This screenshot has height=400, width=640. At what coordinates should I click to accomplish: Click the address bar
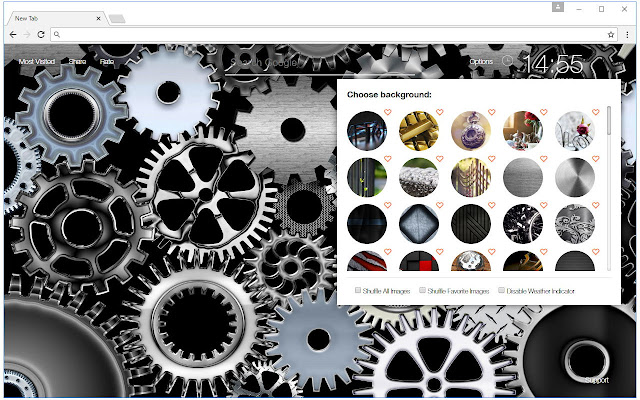click(x=333, y=35)
